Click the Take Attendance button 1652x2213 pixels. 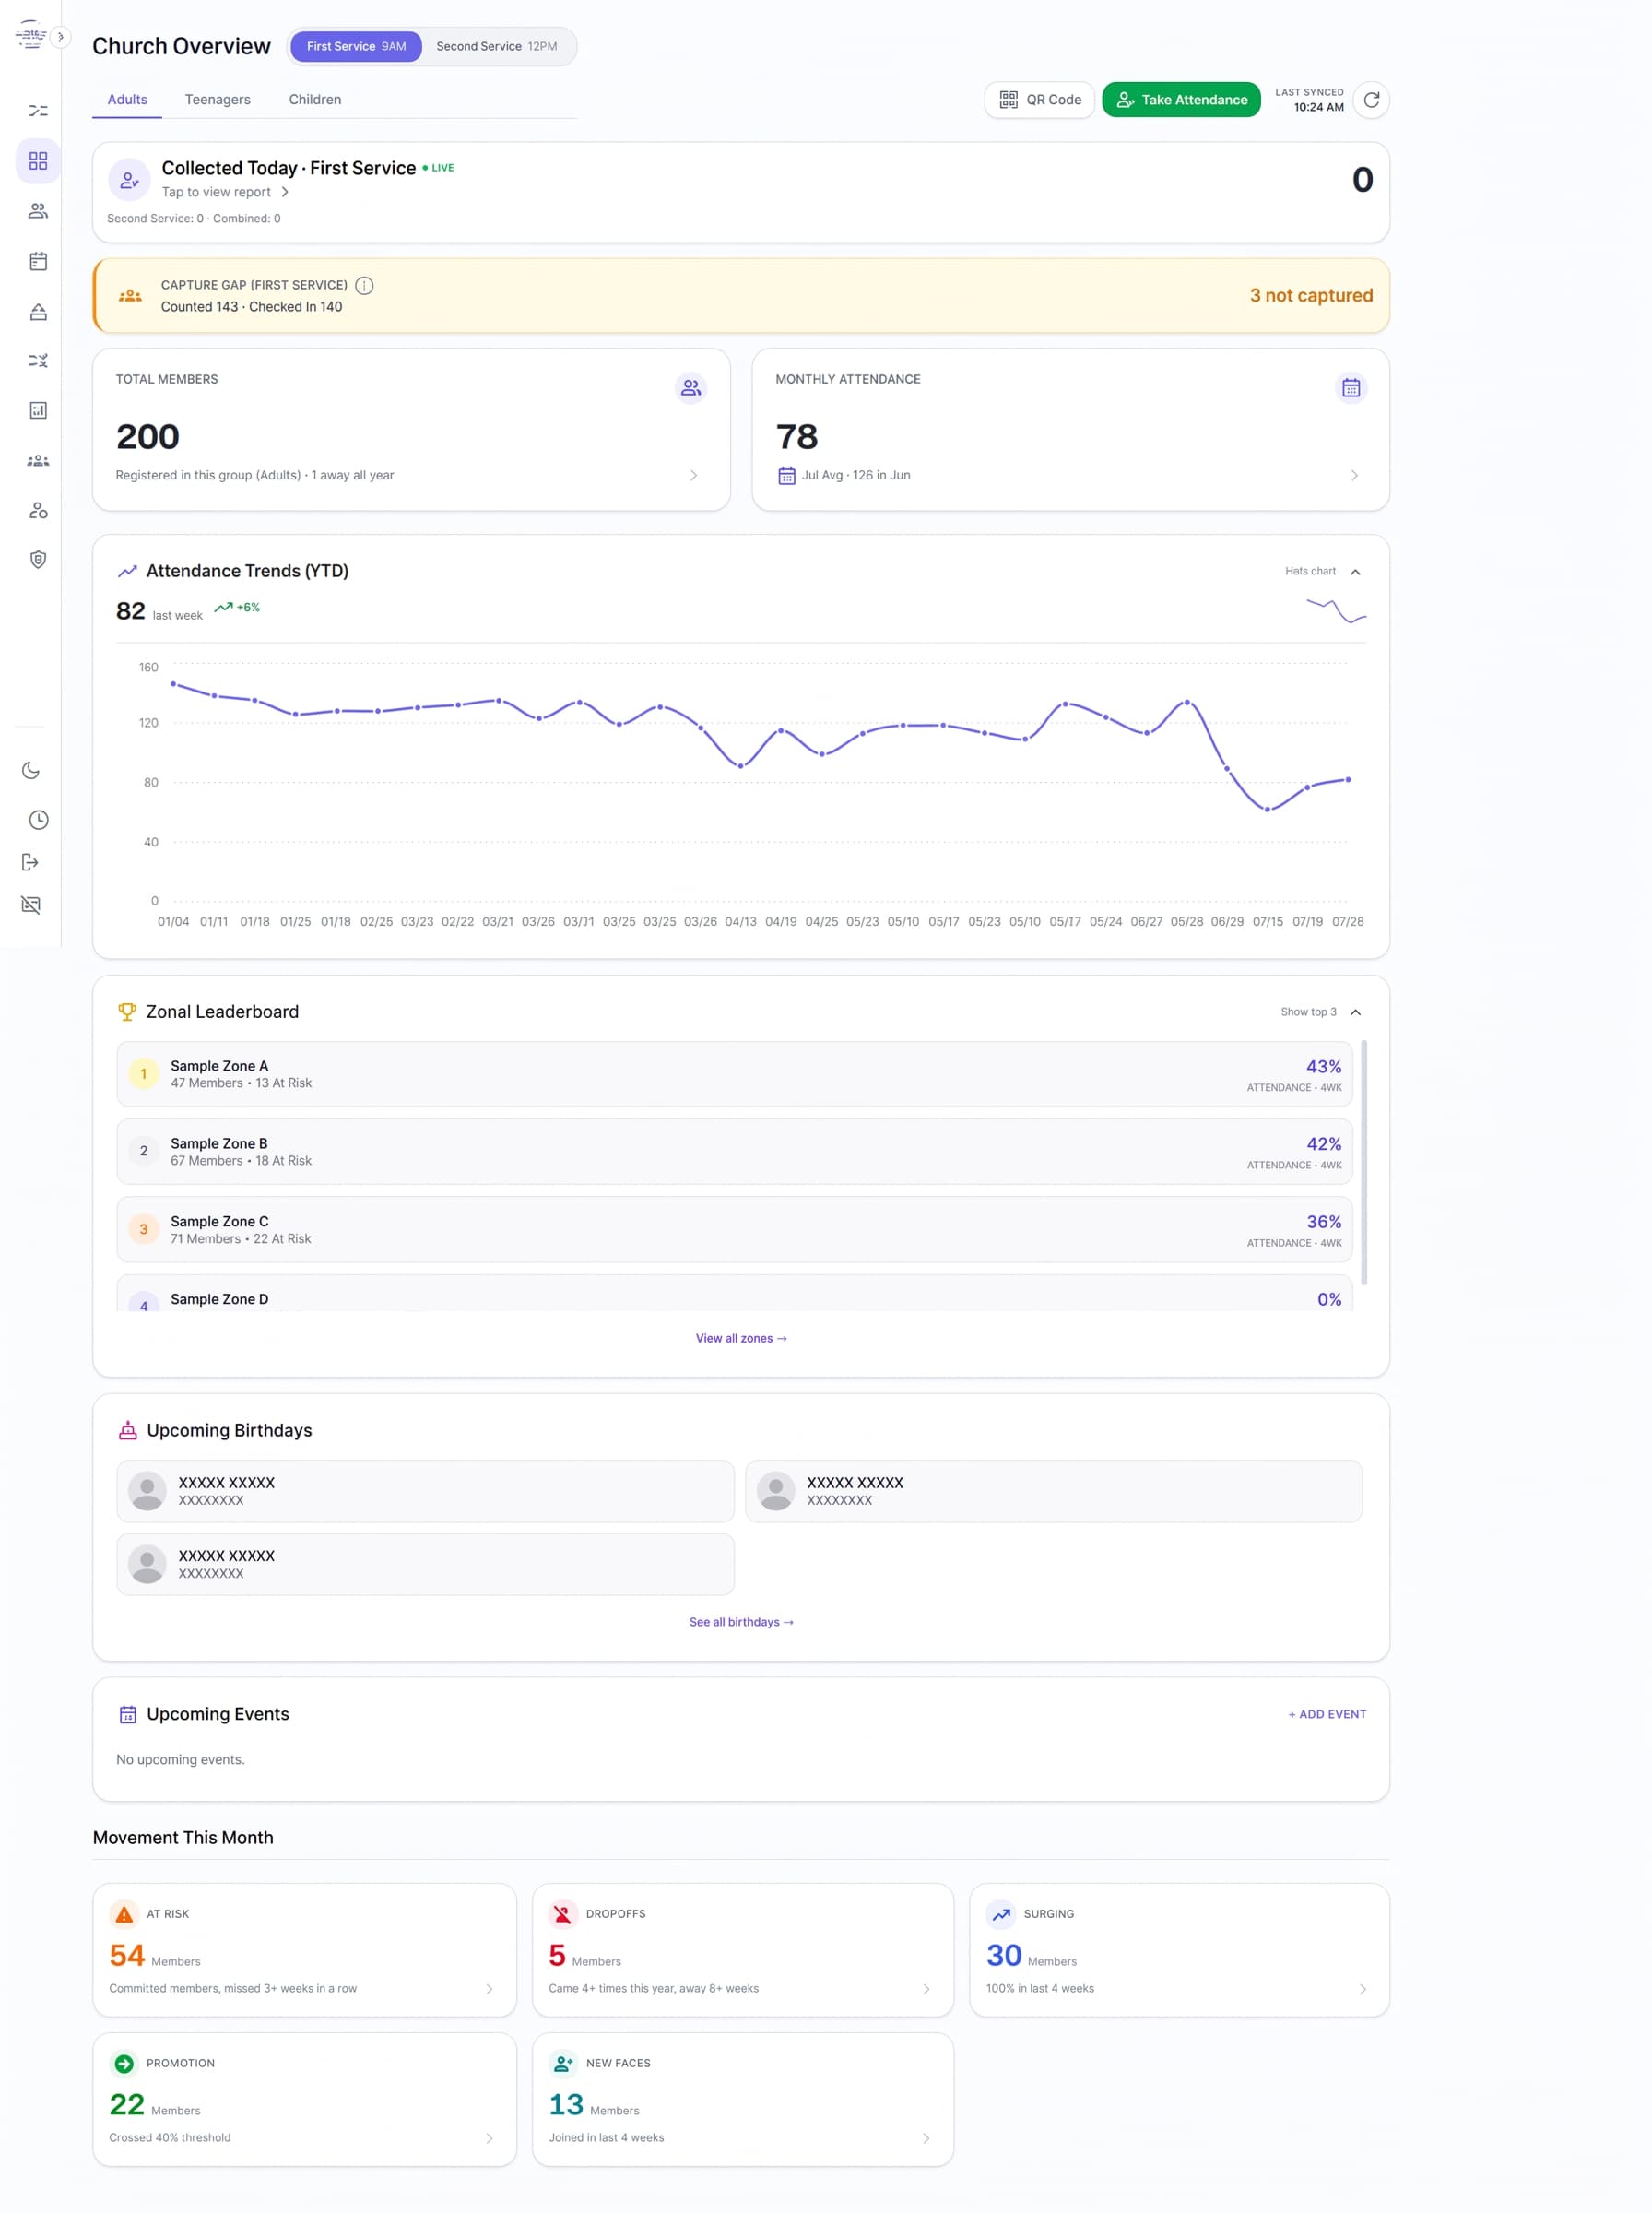pos(1181,100)
